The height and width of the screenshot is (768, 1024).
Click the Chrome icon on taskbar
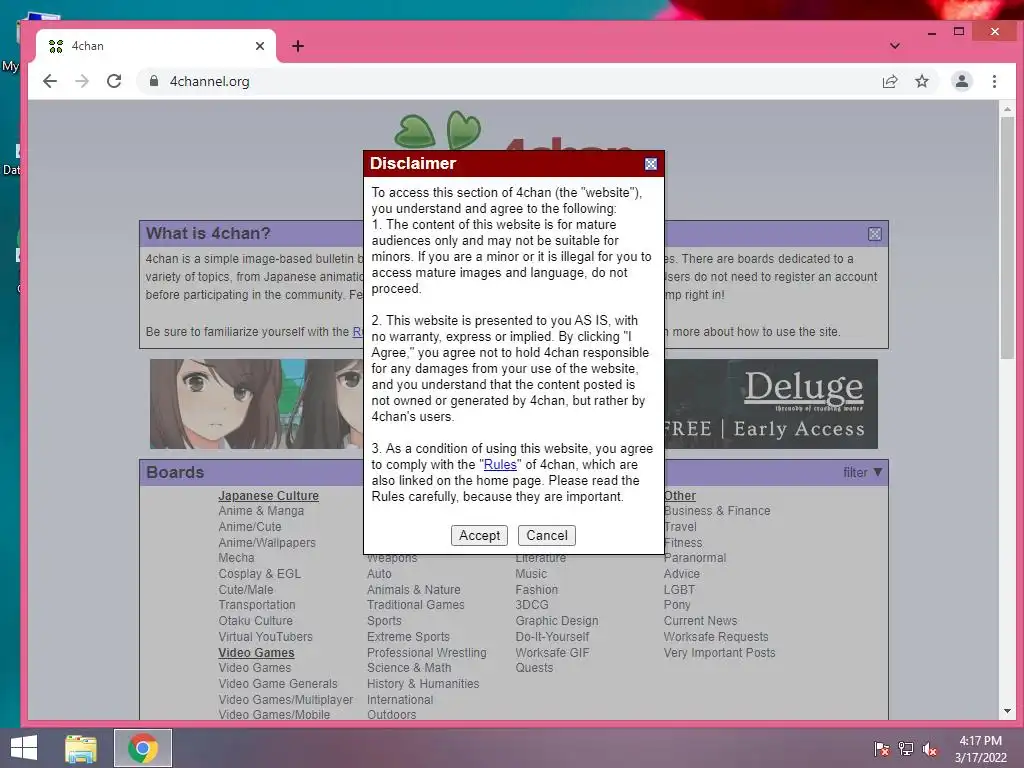pos(143,748)
